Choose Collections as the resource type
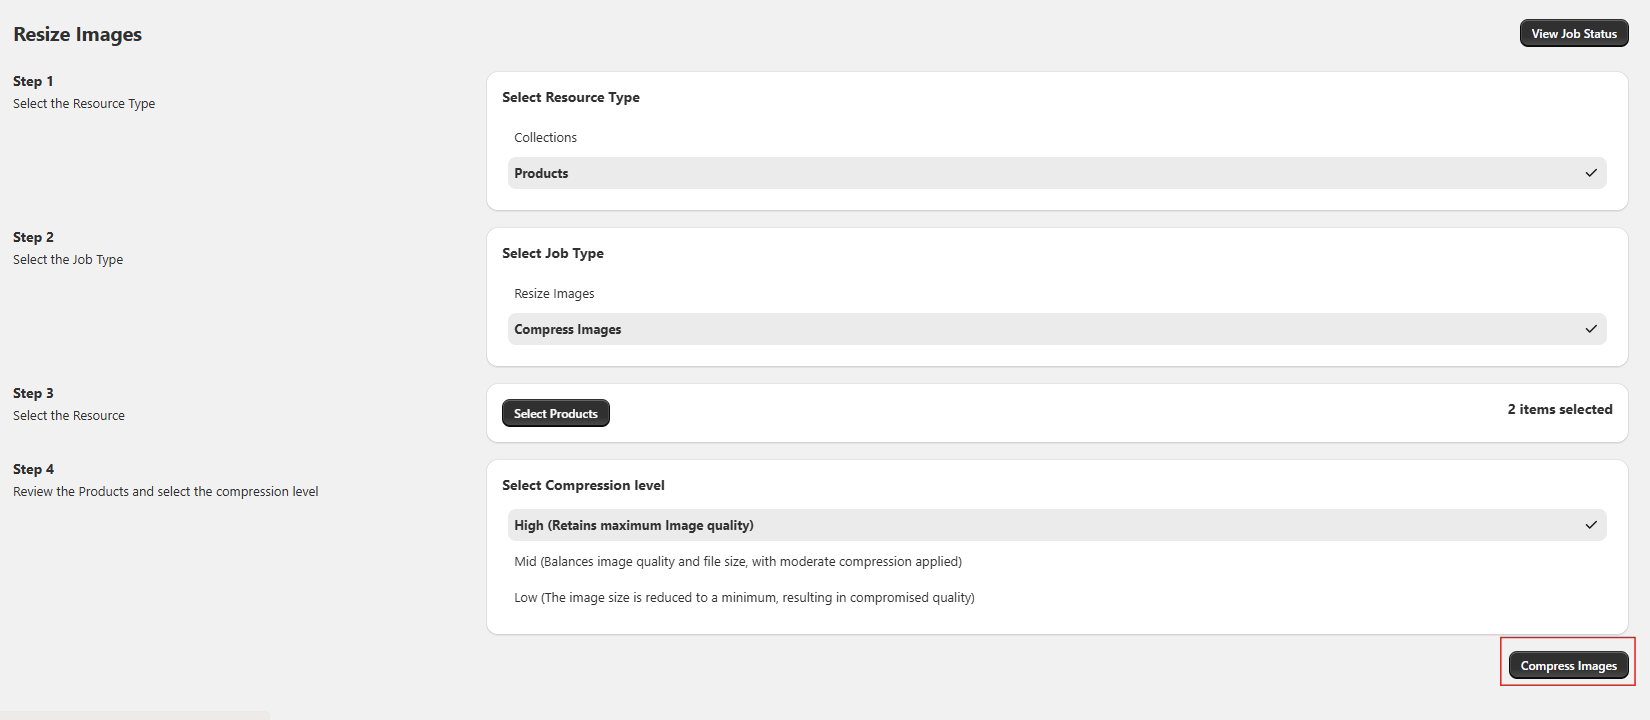1650x720 pixels. click(x=546, y=138)
